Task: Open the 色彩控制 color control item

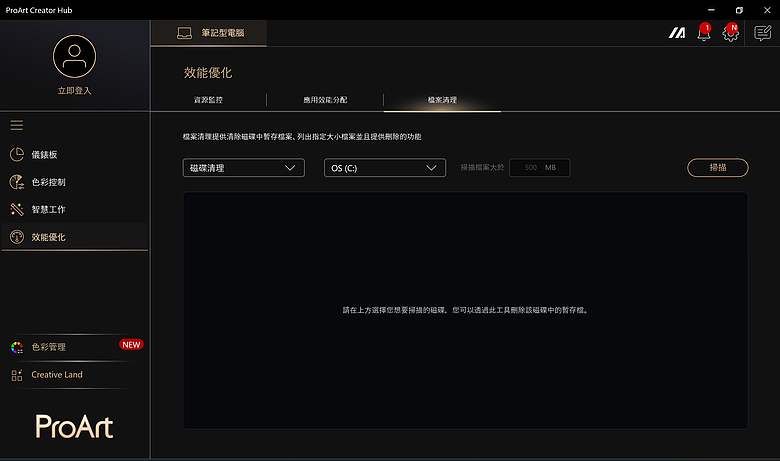Action: point(75,182)
